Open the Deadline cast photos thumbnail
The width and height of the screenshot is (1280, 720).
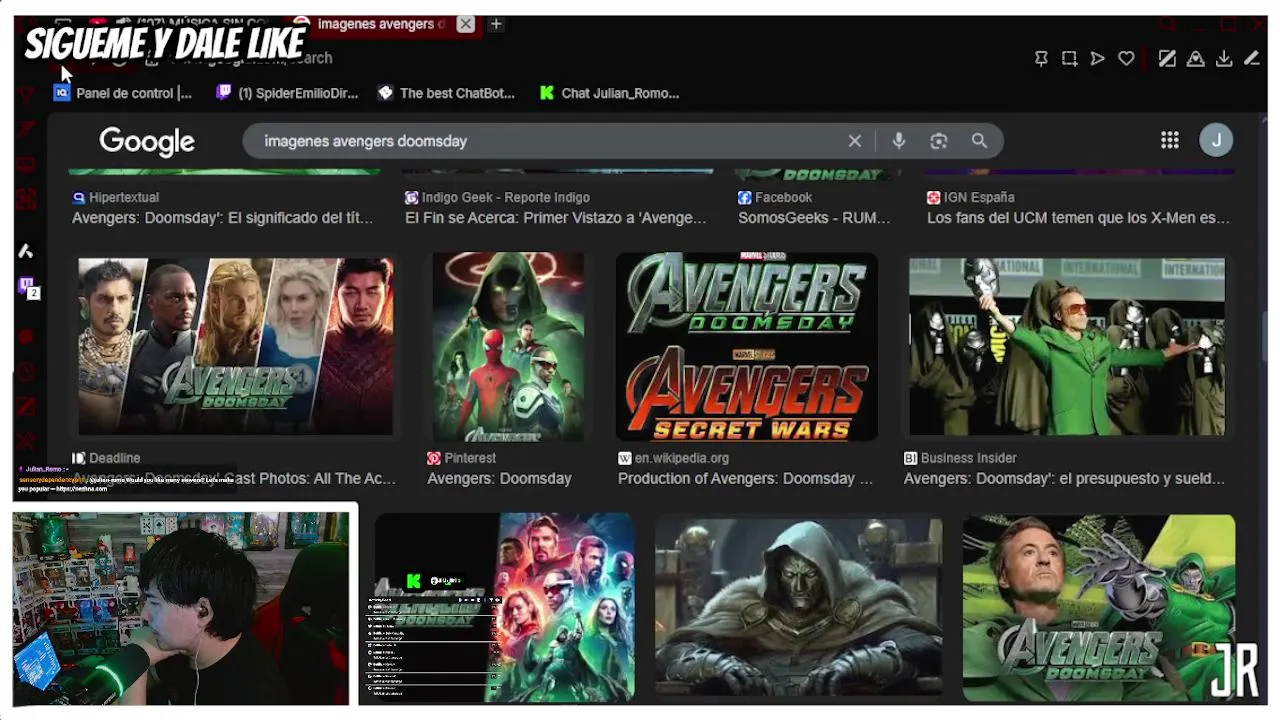236,346
